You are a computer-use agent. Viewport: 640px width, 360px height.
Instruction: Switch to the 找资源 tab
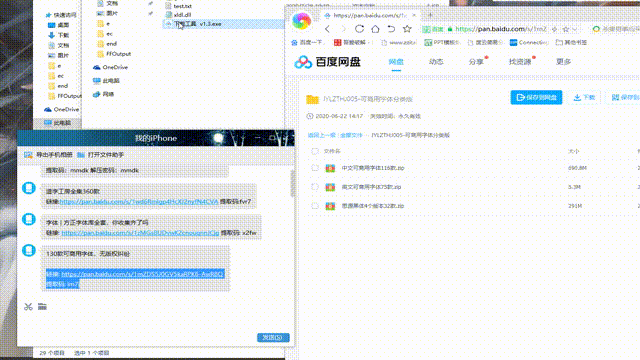point(520,62)
